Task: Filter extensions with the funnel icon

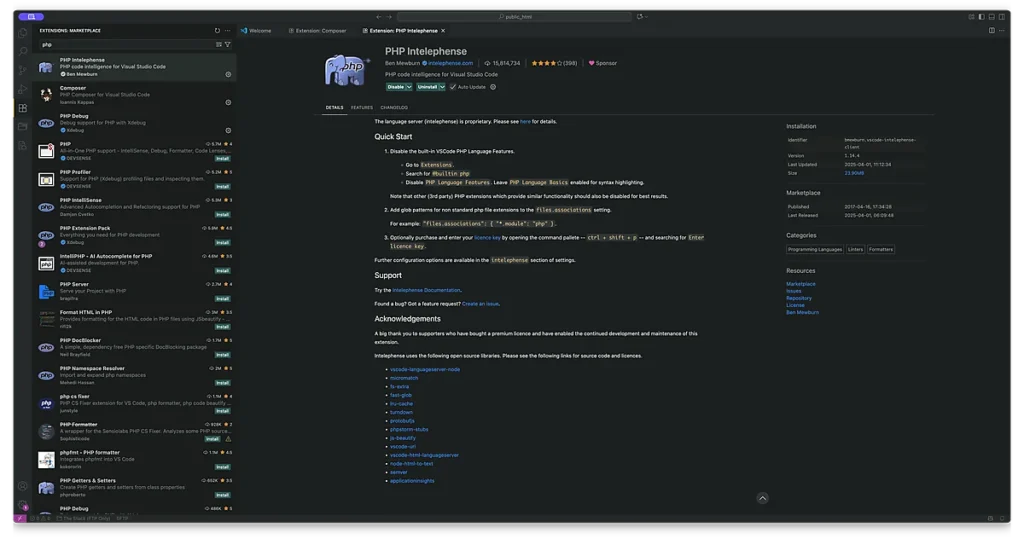Action: (x=227, y=44)
